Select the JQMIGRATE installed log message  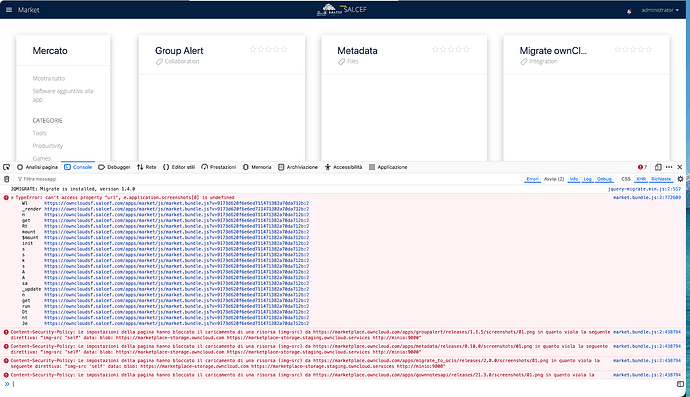pyautogui.click(x=73, y=189)
